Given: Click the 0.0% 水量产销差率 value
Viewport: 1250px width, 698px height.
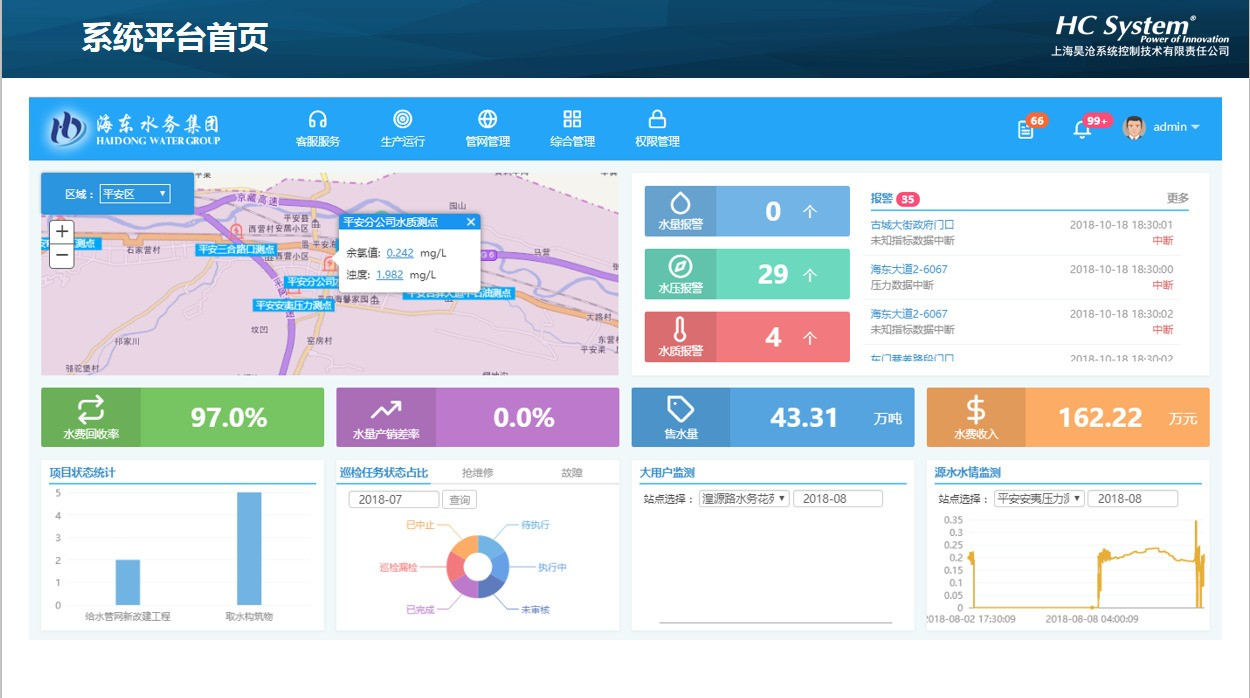Looking at the screenshot, I should point(524,417).
